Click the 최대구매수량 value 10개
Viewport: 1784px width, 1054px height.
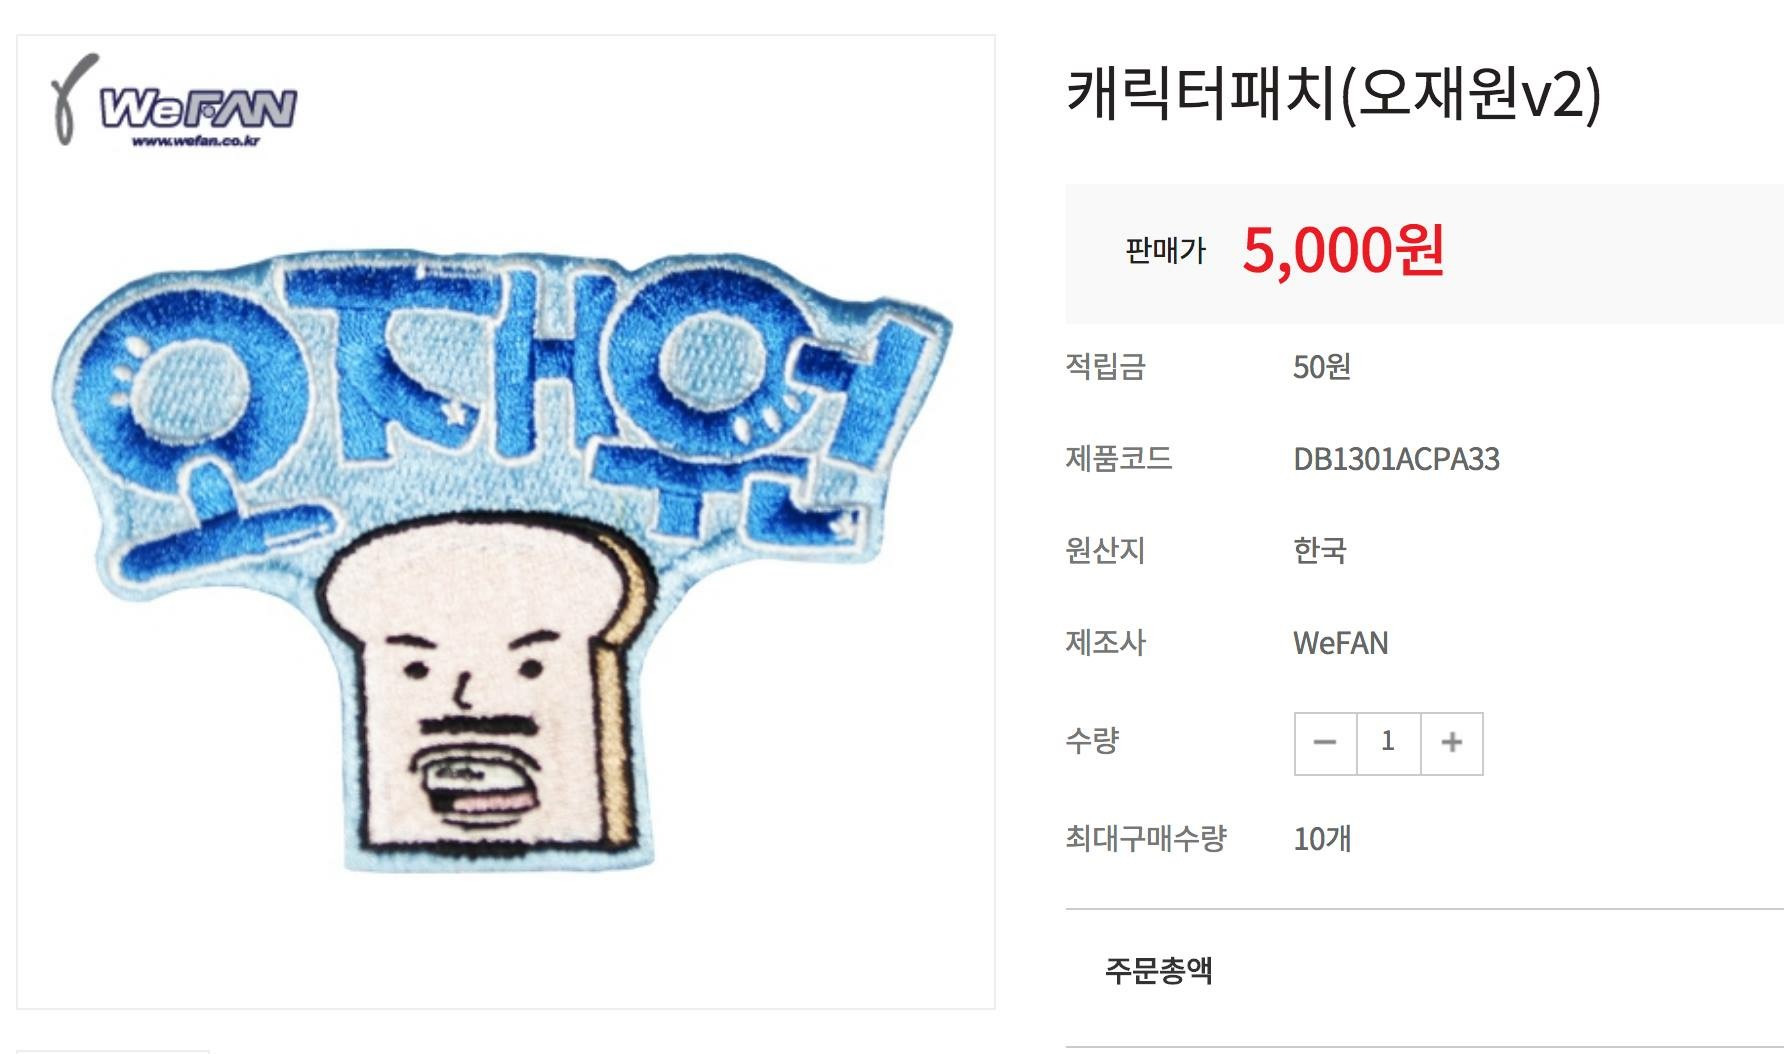click(x=1322, y=839)
